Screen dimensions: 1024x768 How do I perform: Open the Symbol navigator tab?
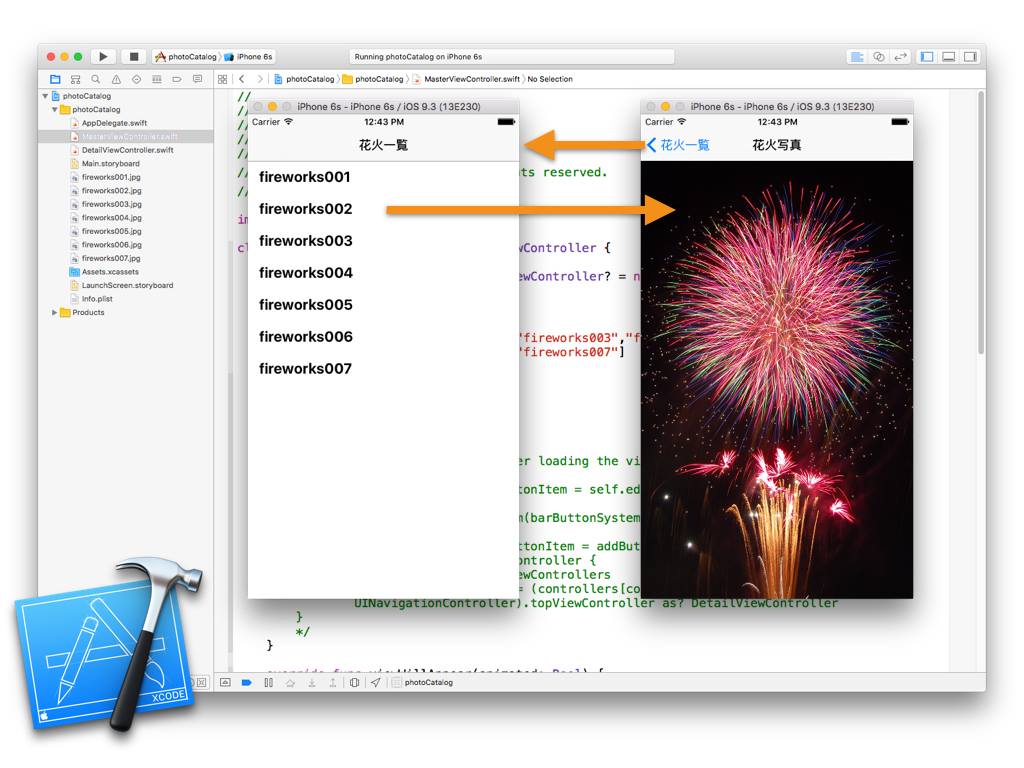coord(76,79)
